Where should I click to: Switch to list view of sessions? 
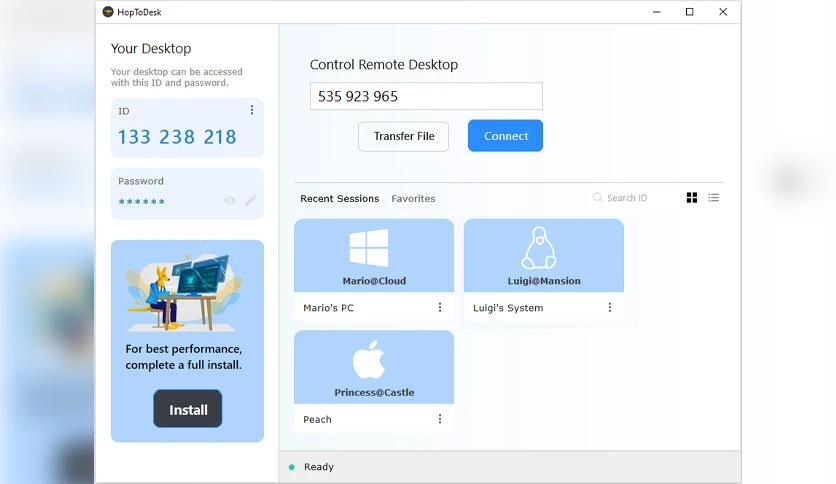(x=713, y=198)
